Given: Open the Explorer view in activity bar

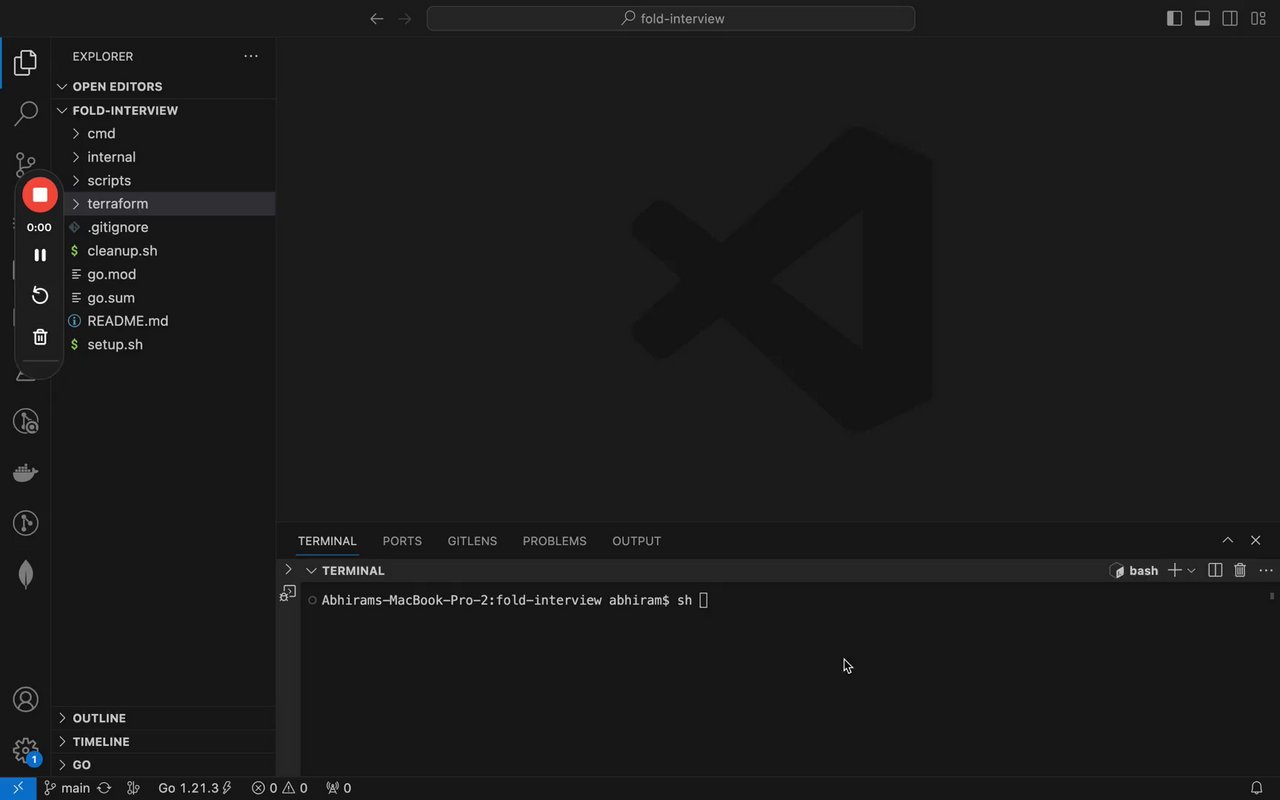Looking at the screenshot, I should click(x=25, y=63).
